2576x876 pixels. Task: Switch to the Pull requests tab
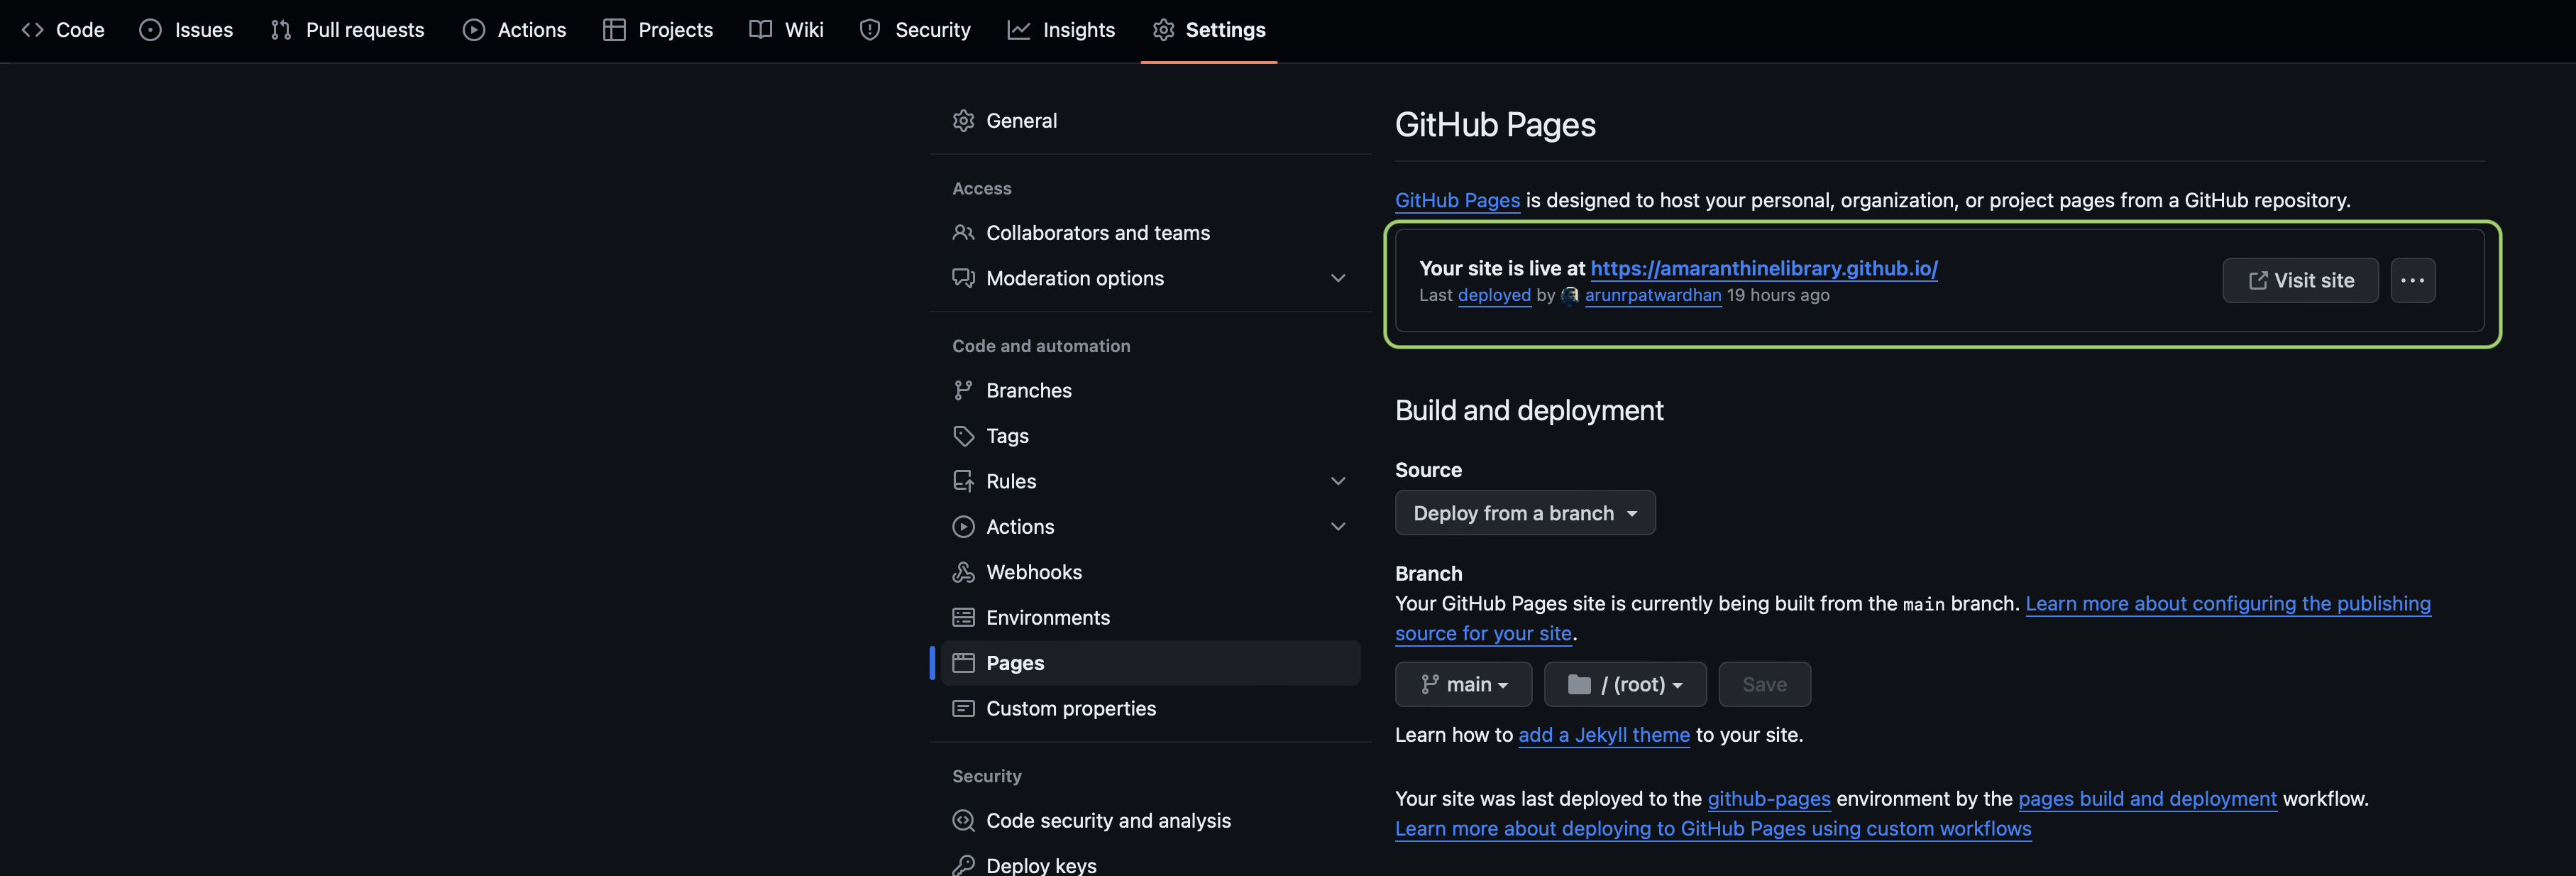coord(347,30)
